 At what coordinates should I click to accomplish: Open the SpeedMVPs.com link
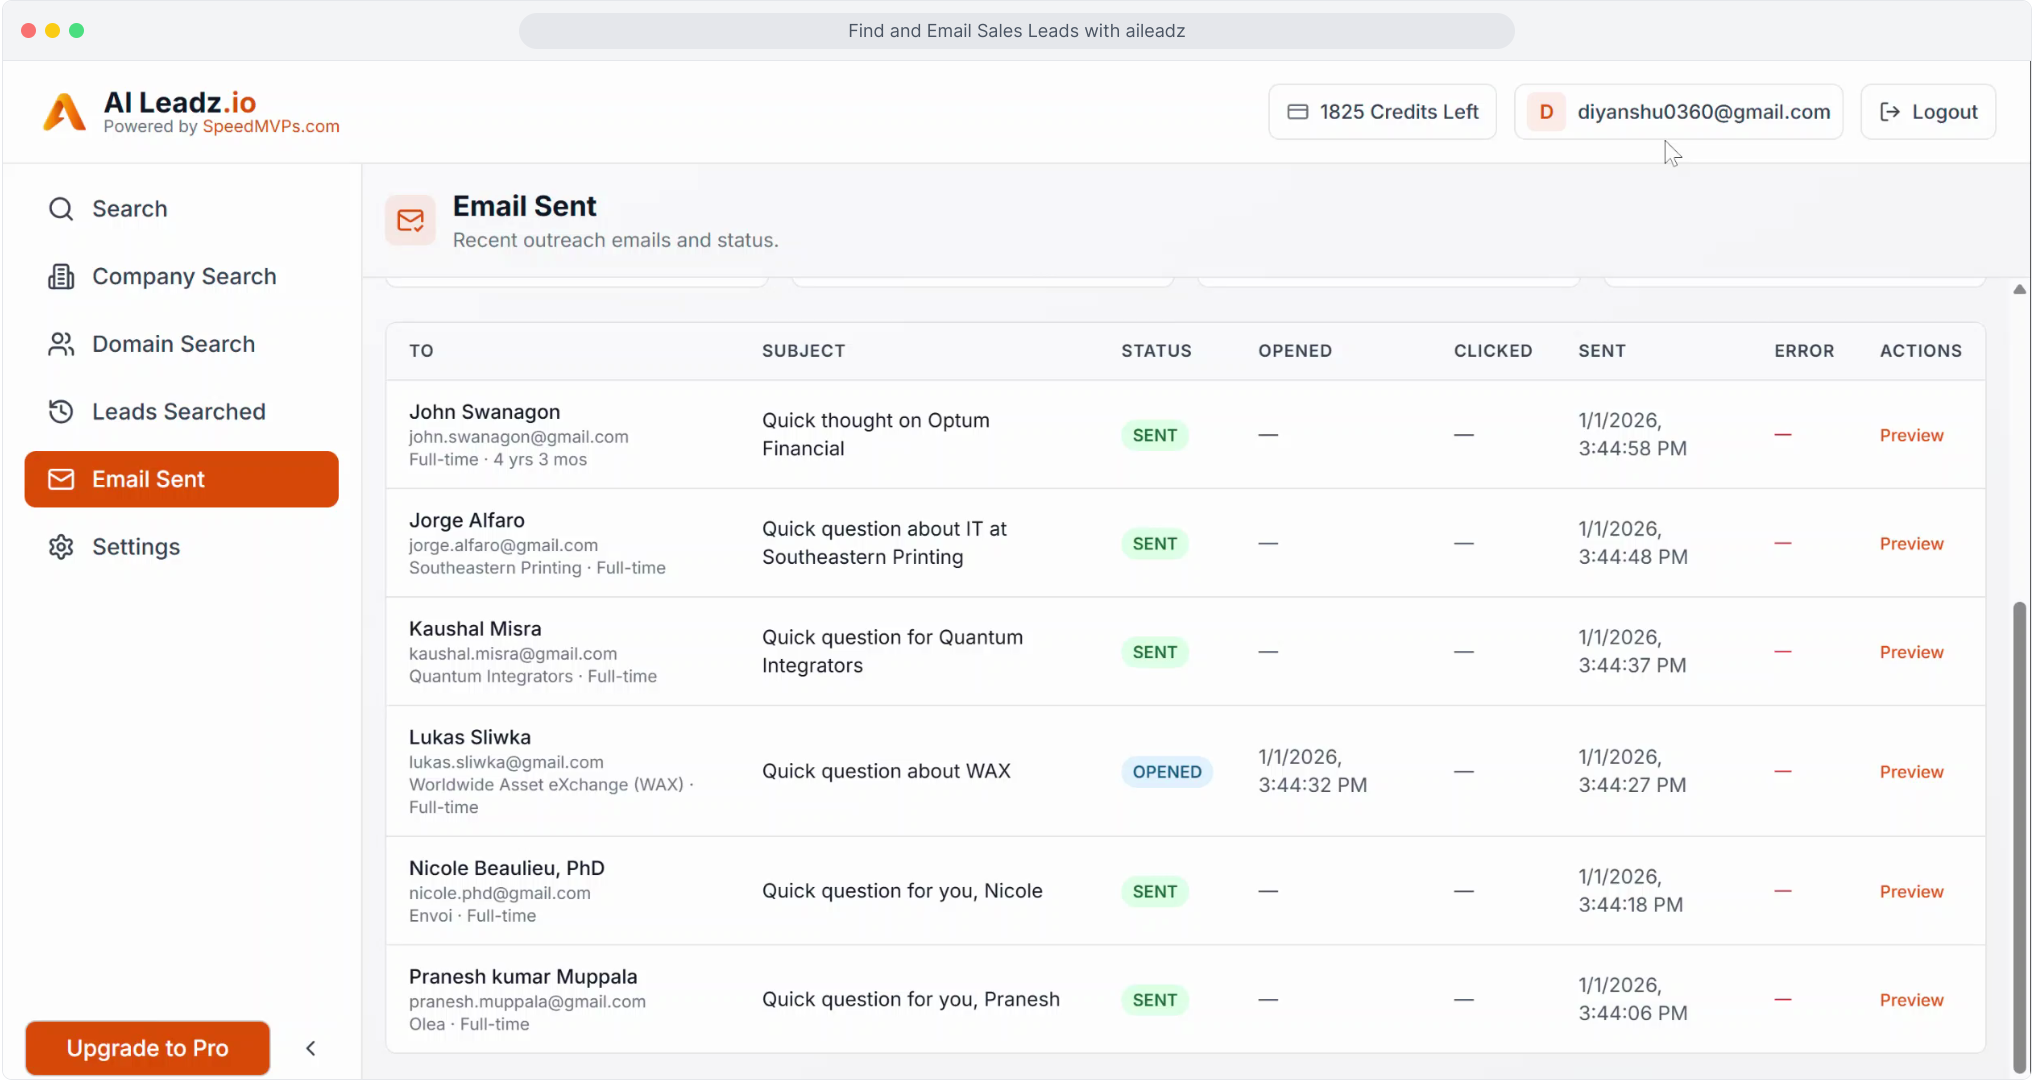(271, 127)
